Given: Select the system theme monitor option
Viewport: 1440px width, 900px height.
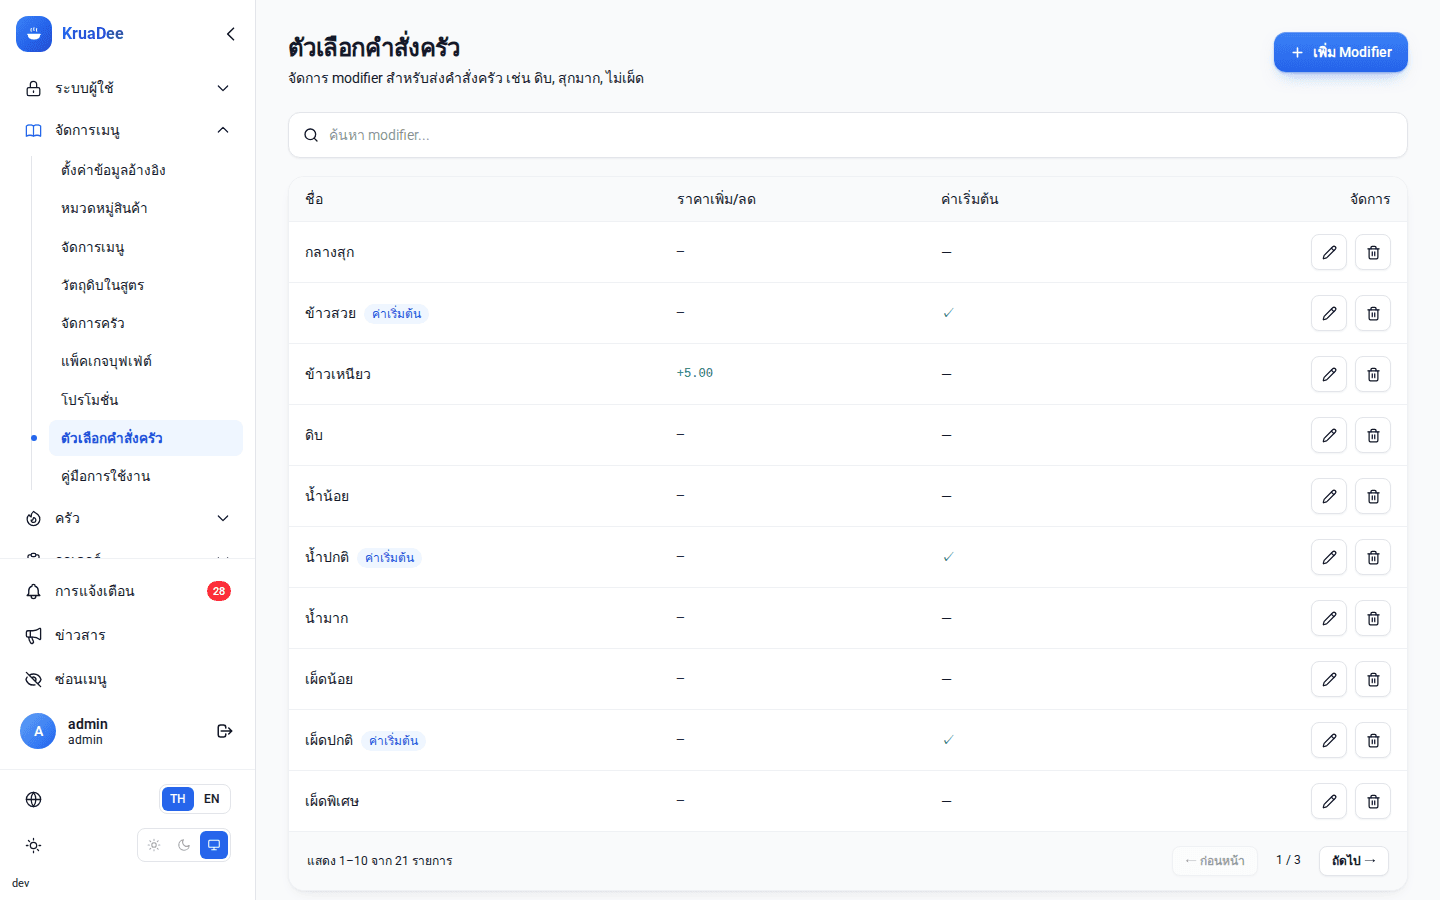Looking at the screenshot, I should tap(214, 845).
